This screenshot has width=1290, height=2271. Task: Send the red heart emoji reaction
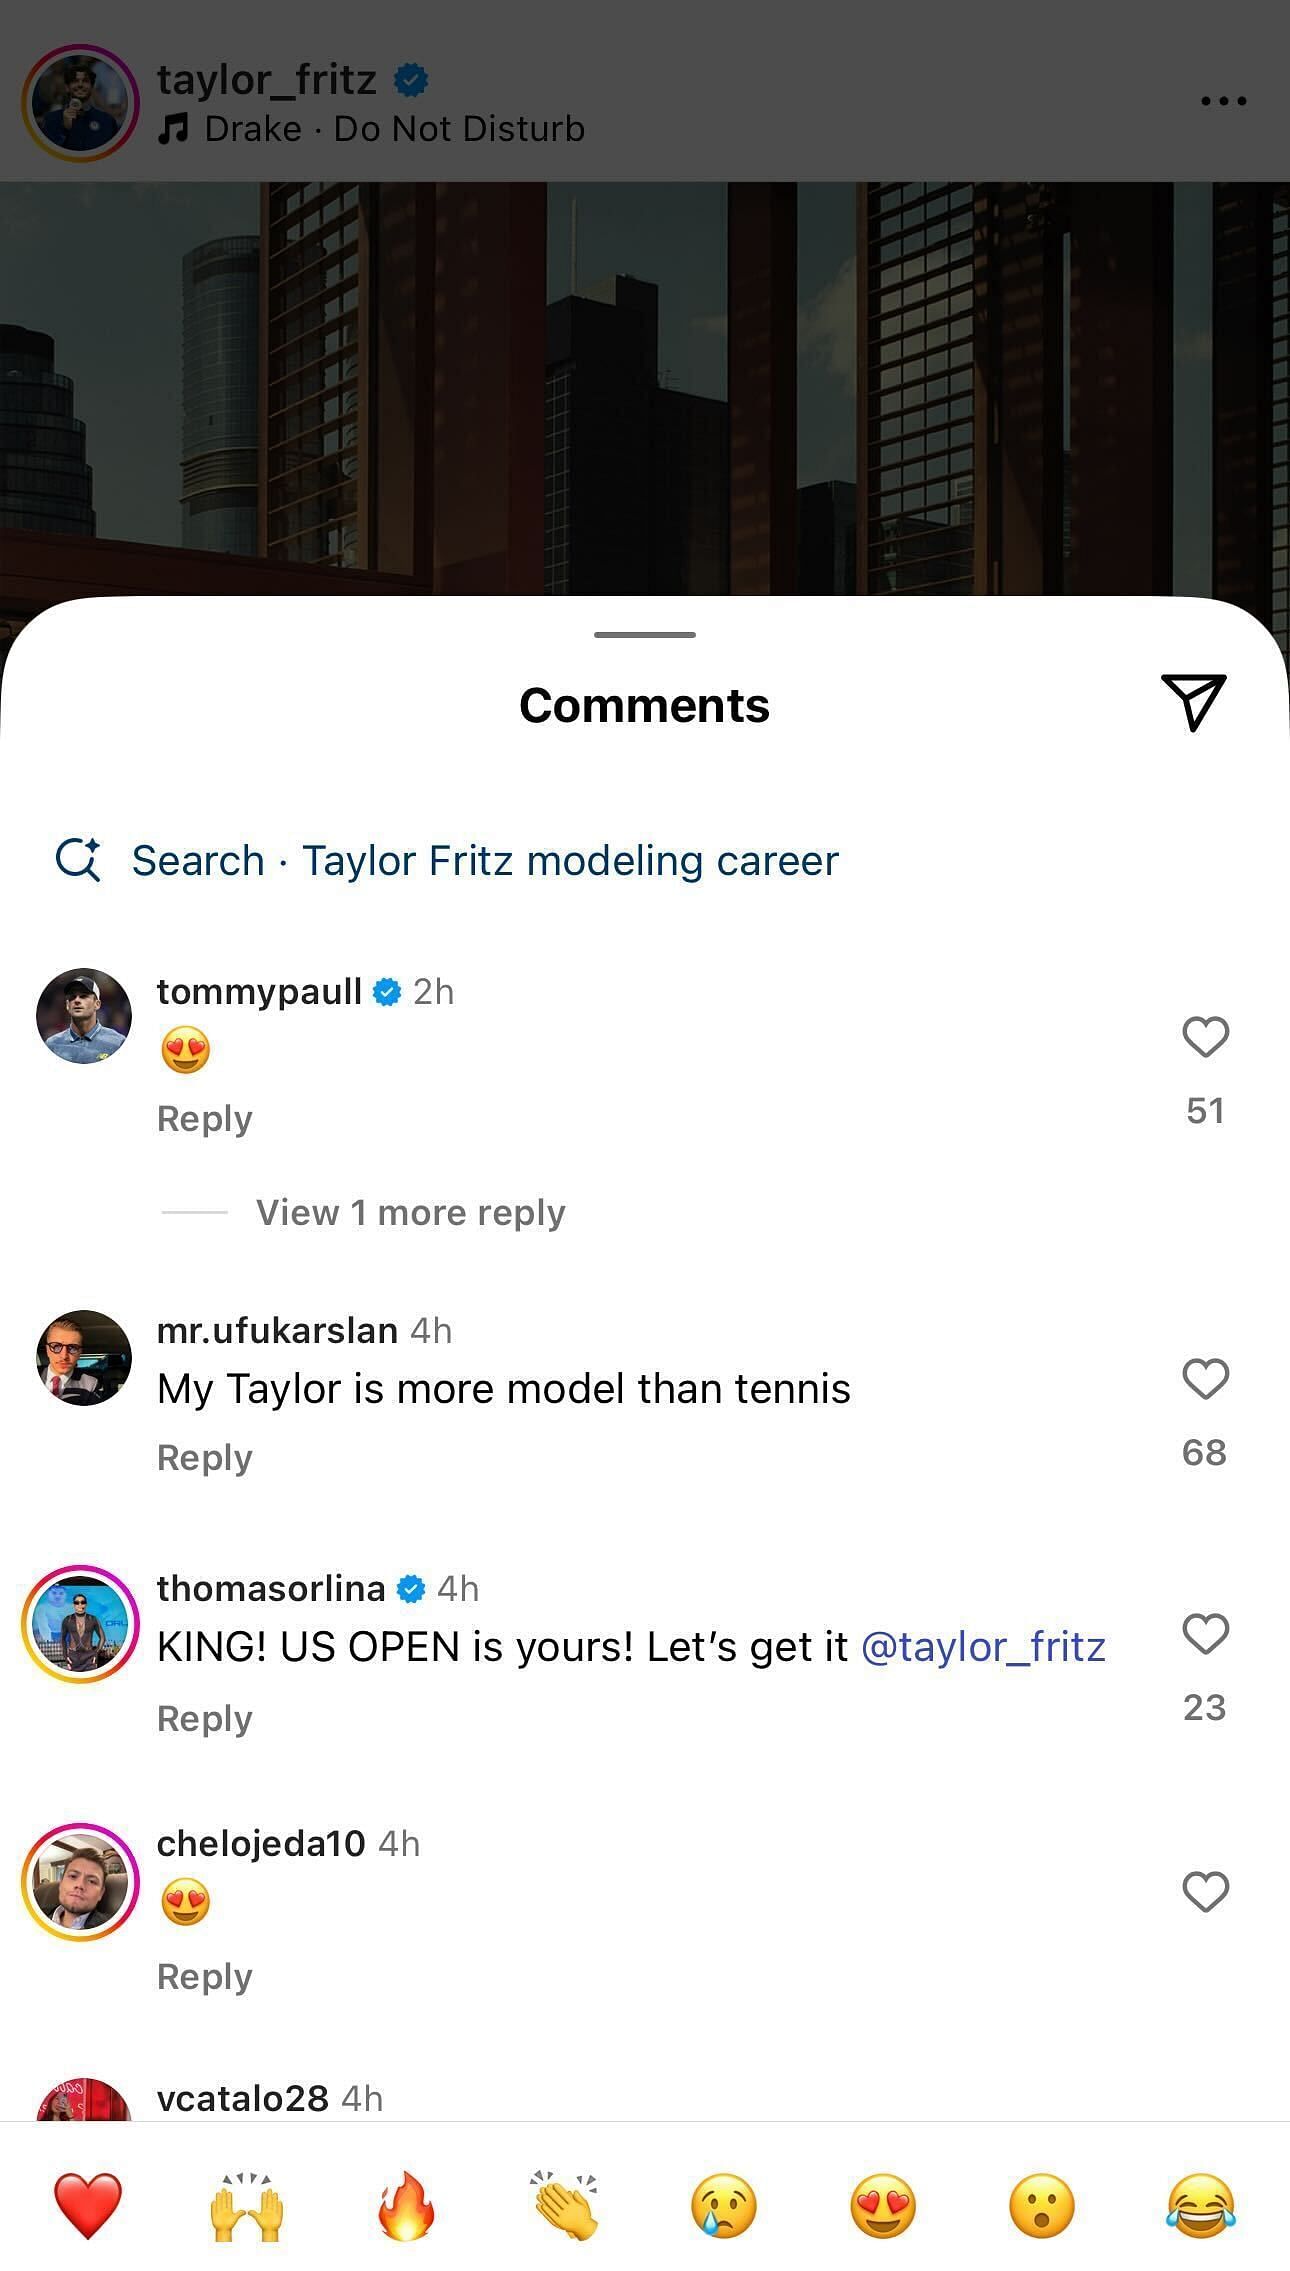[88, 2205]
